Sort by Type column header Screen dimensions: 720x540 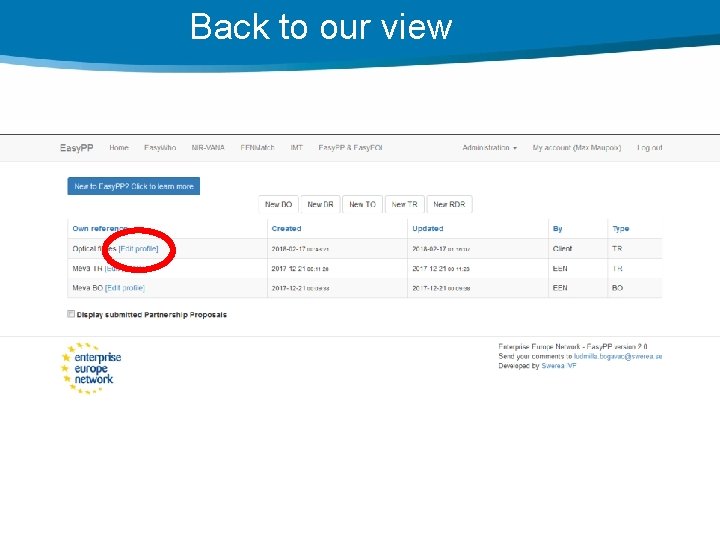620,229
